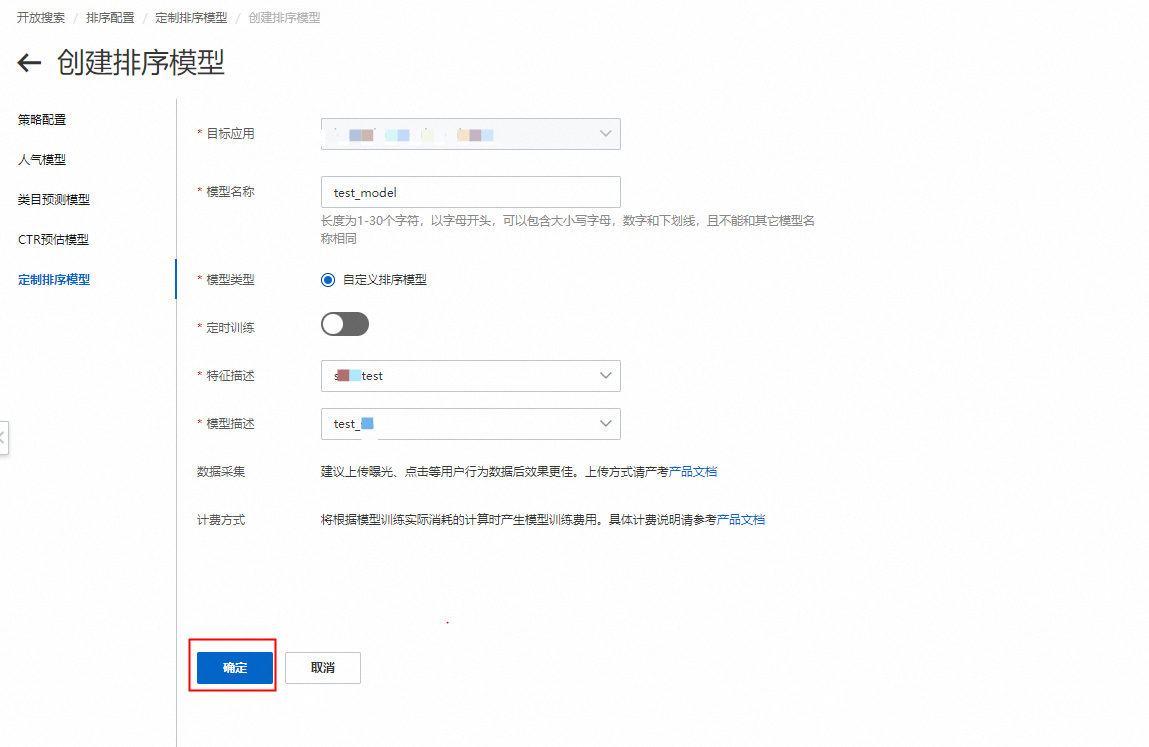
Task: Click the 取消 button
Action: (x=322, y=668)
